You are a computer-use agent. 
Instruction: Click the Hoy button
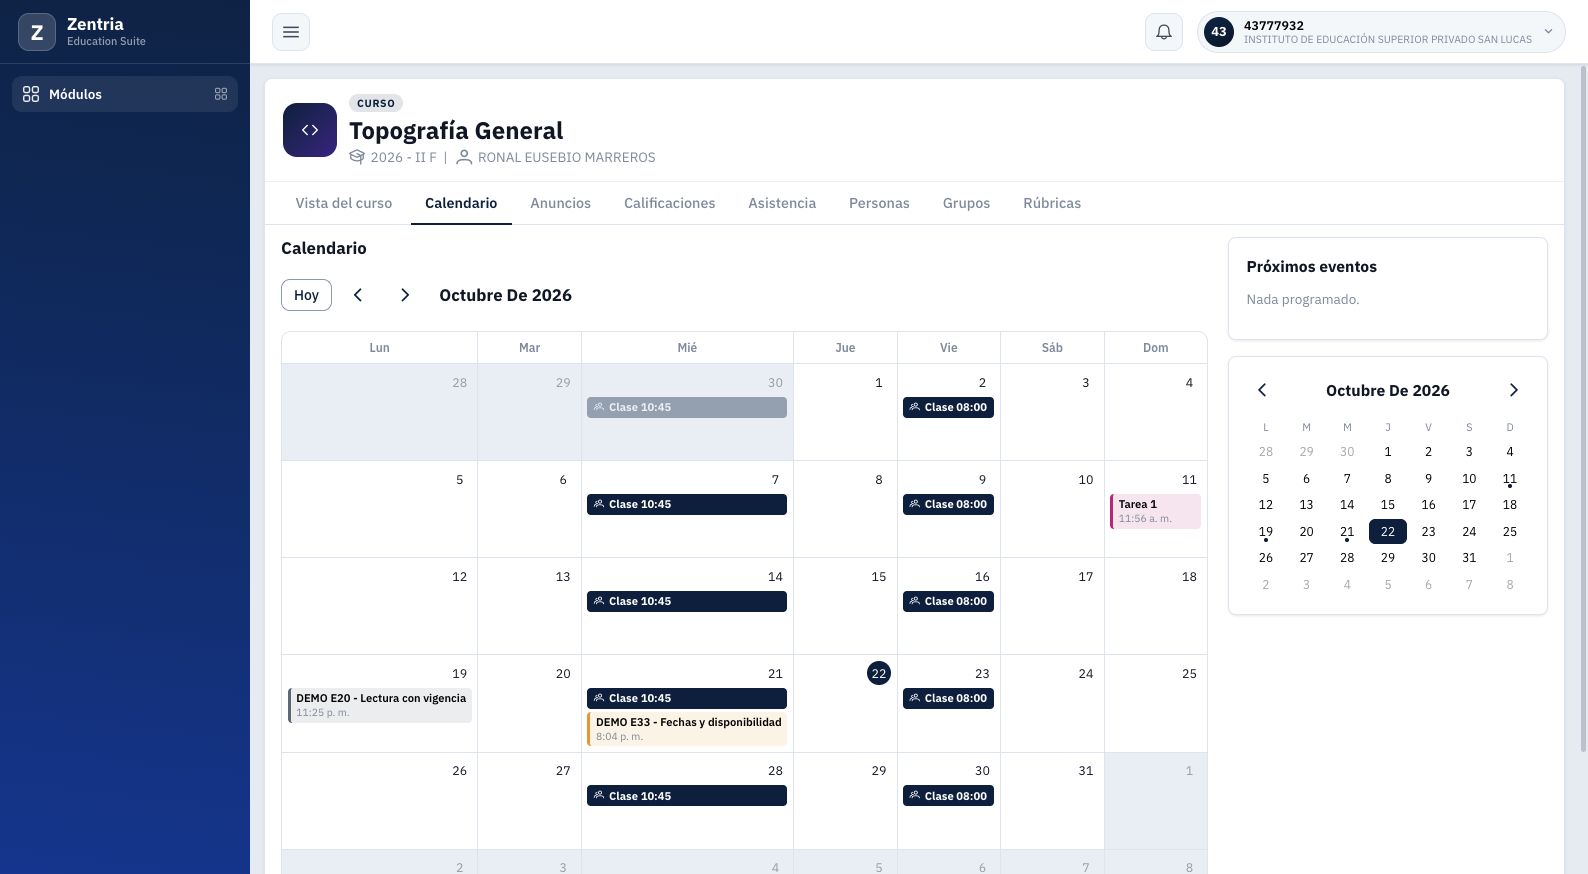tap(306, 295)
